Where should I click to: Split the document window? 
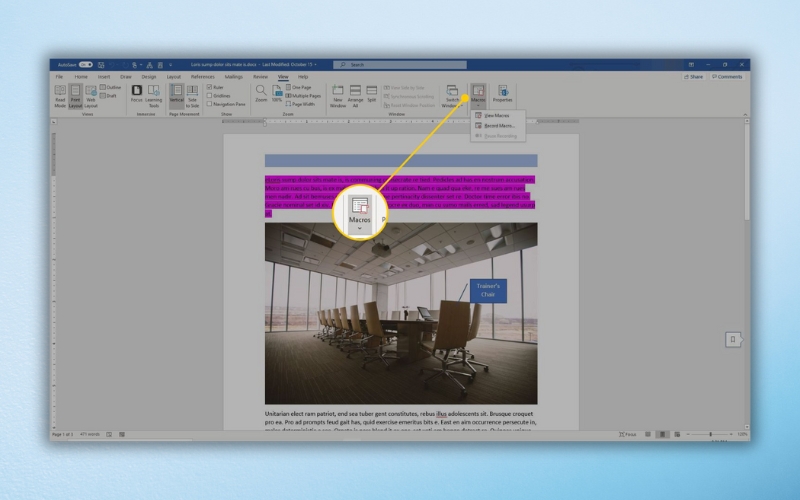372,94
